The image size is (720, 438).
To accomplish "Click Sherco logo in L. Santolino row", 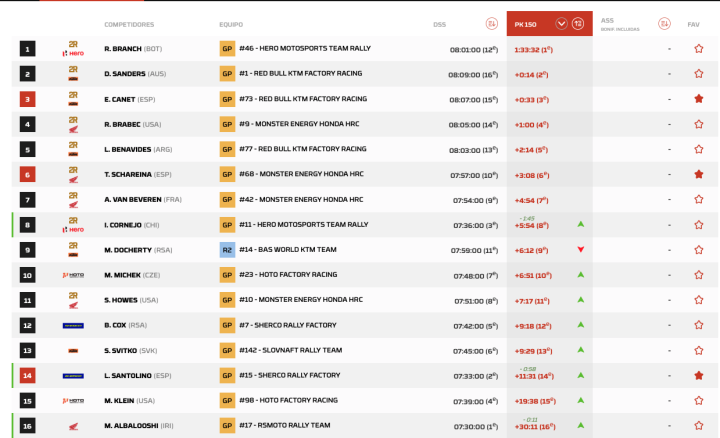I will point(73,376).
